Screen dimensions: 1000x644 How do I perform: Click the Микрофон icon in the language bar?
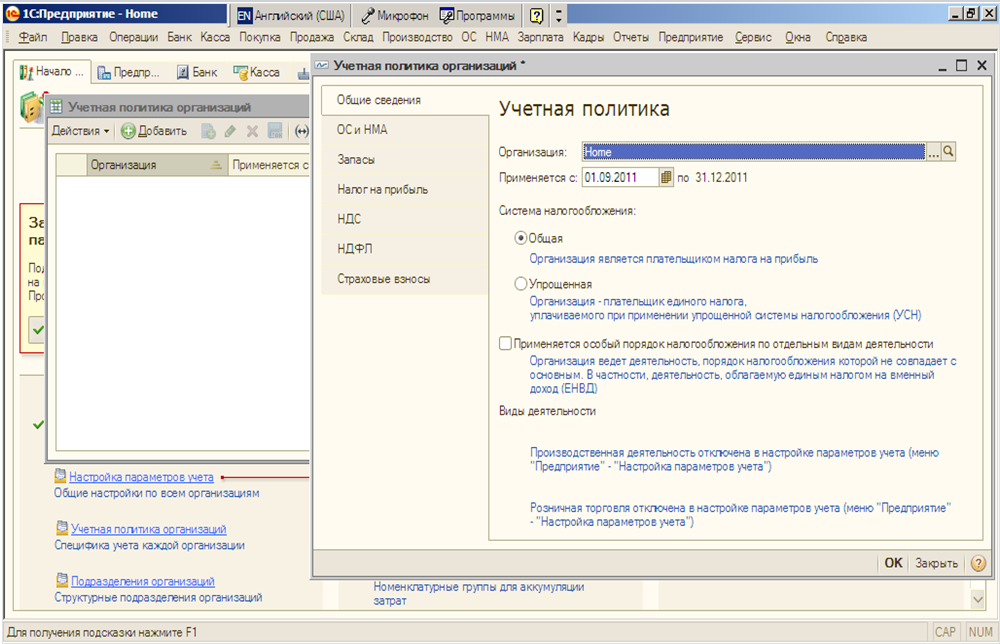pyautogui.click(x=367, y=15)
